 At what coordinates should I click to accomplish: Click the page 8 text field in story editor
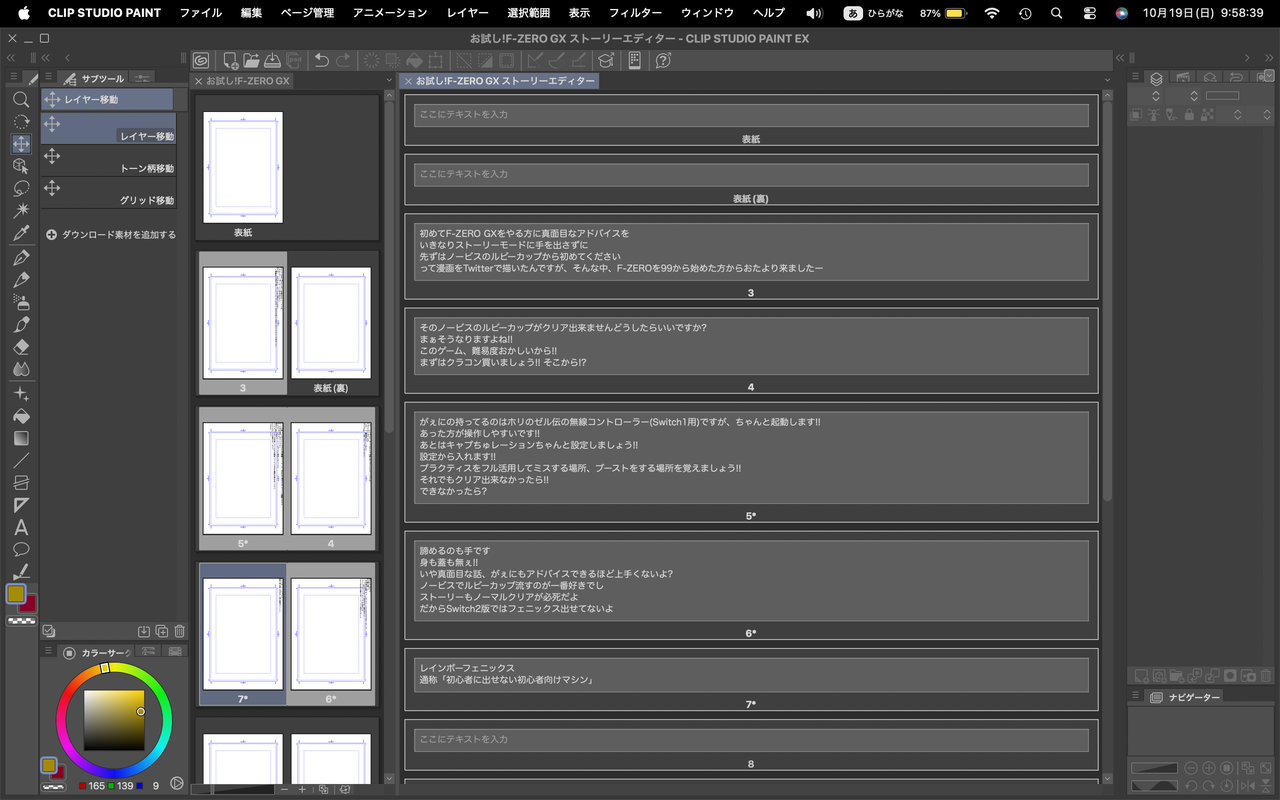click(x=751, y=740)
